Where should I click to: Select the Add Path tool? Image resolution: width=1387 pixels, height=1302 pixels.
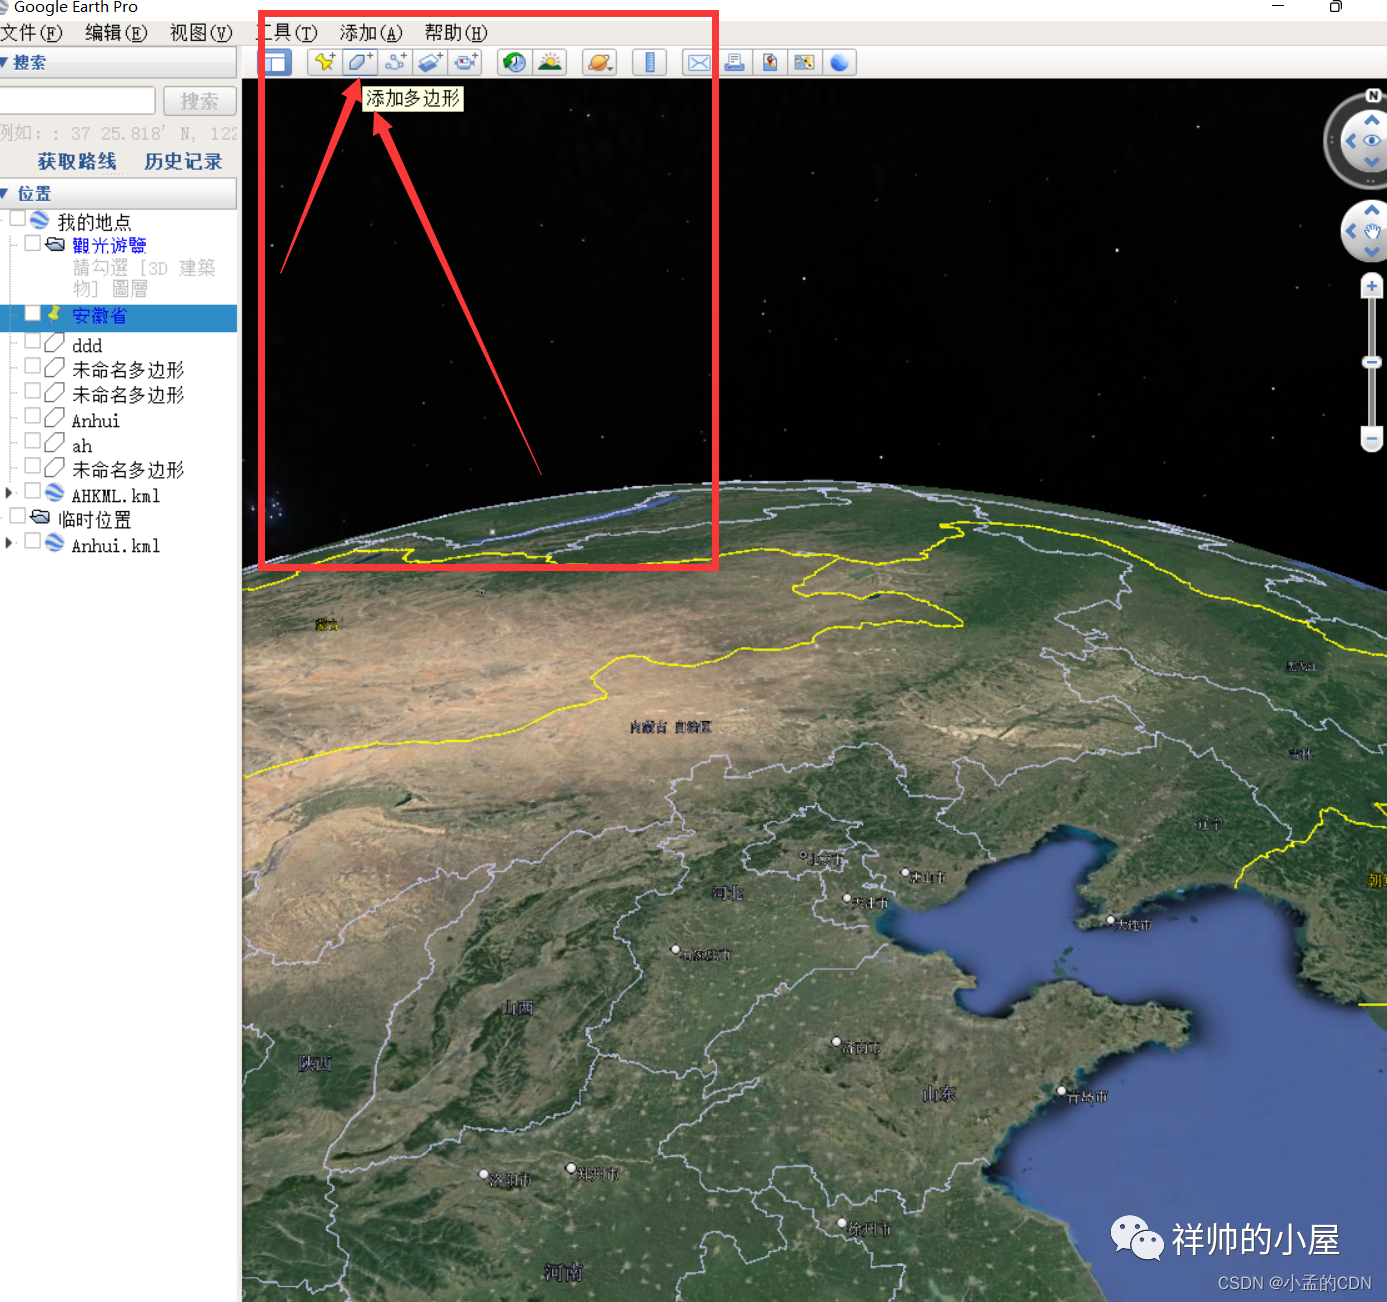tap(395, 63)
